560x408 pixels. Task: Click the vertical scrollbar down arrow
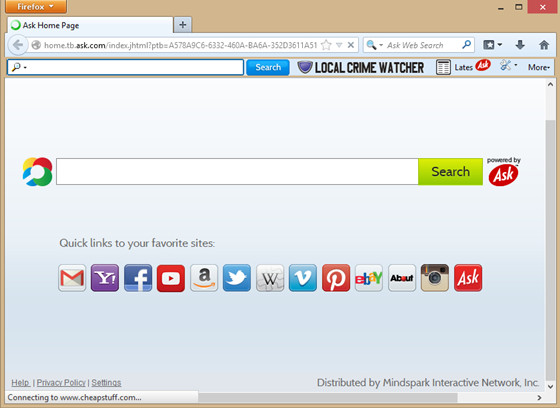click(x=550, y=386)
